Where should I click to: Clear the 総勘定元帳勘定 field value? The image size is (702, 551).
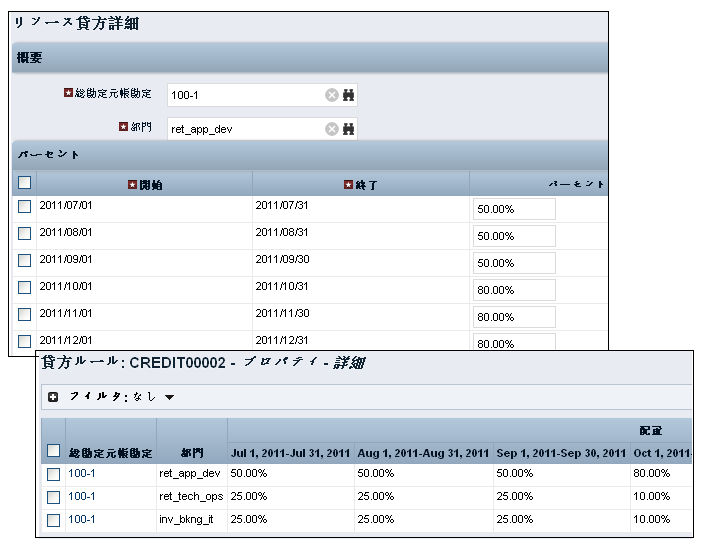click(x=331, y=95)
